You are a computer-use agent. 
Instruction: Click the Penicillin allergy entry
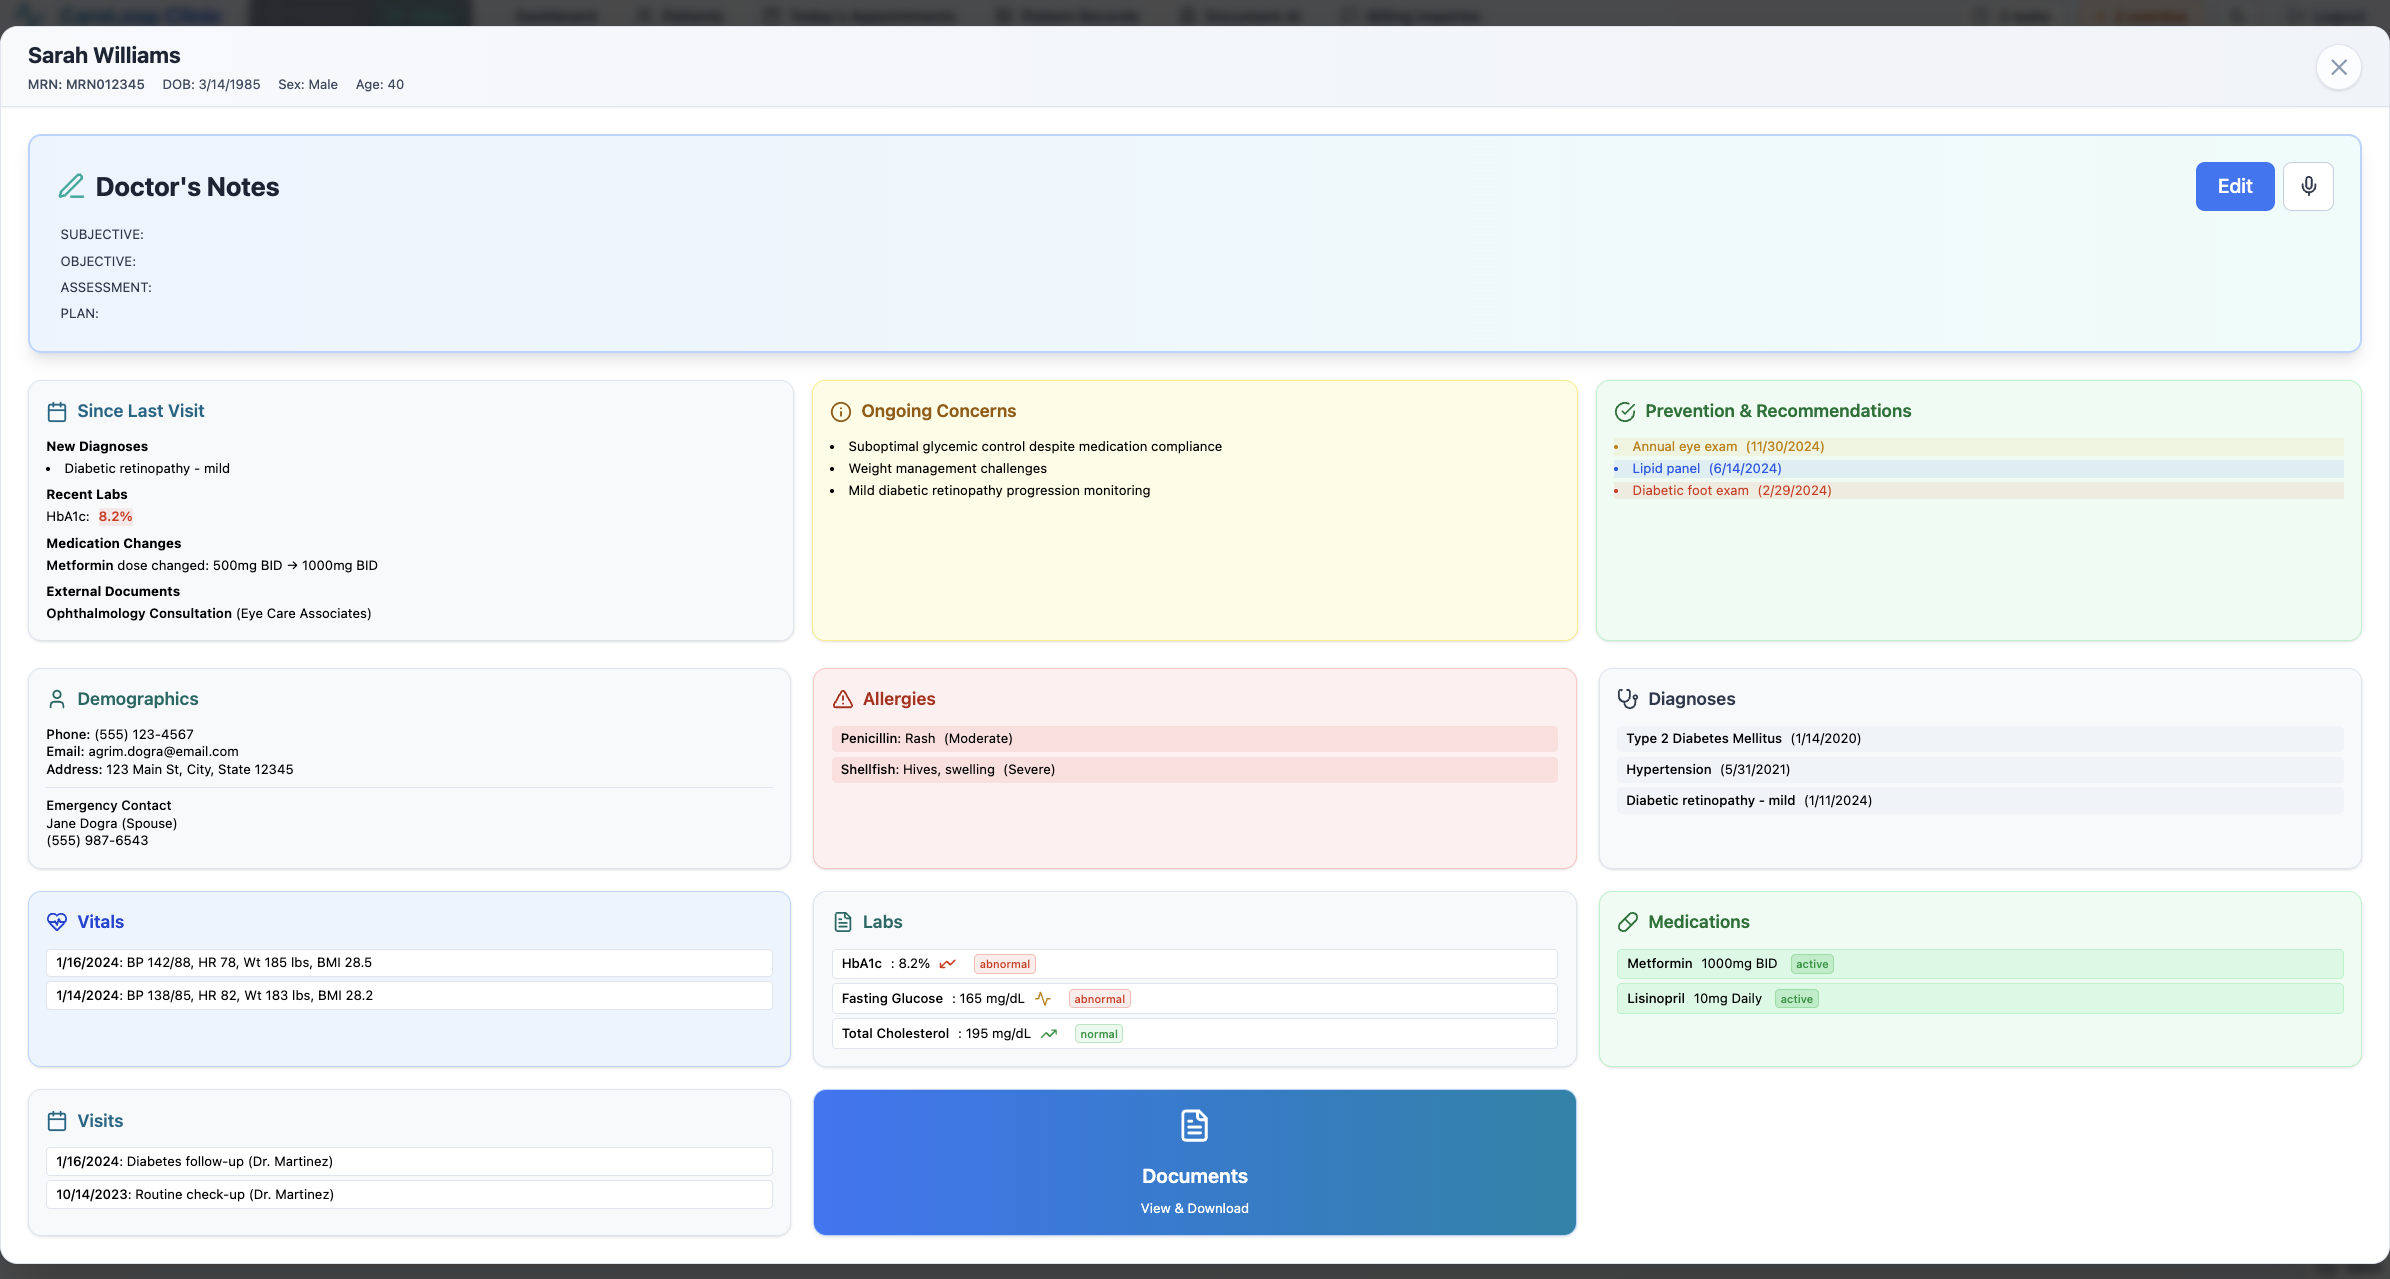pyautogui.click(x=1194, y=739)
